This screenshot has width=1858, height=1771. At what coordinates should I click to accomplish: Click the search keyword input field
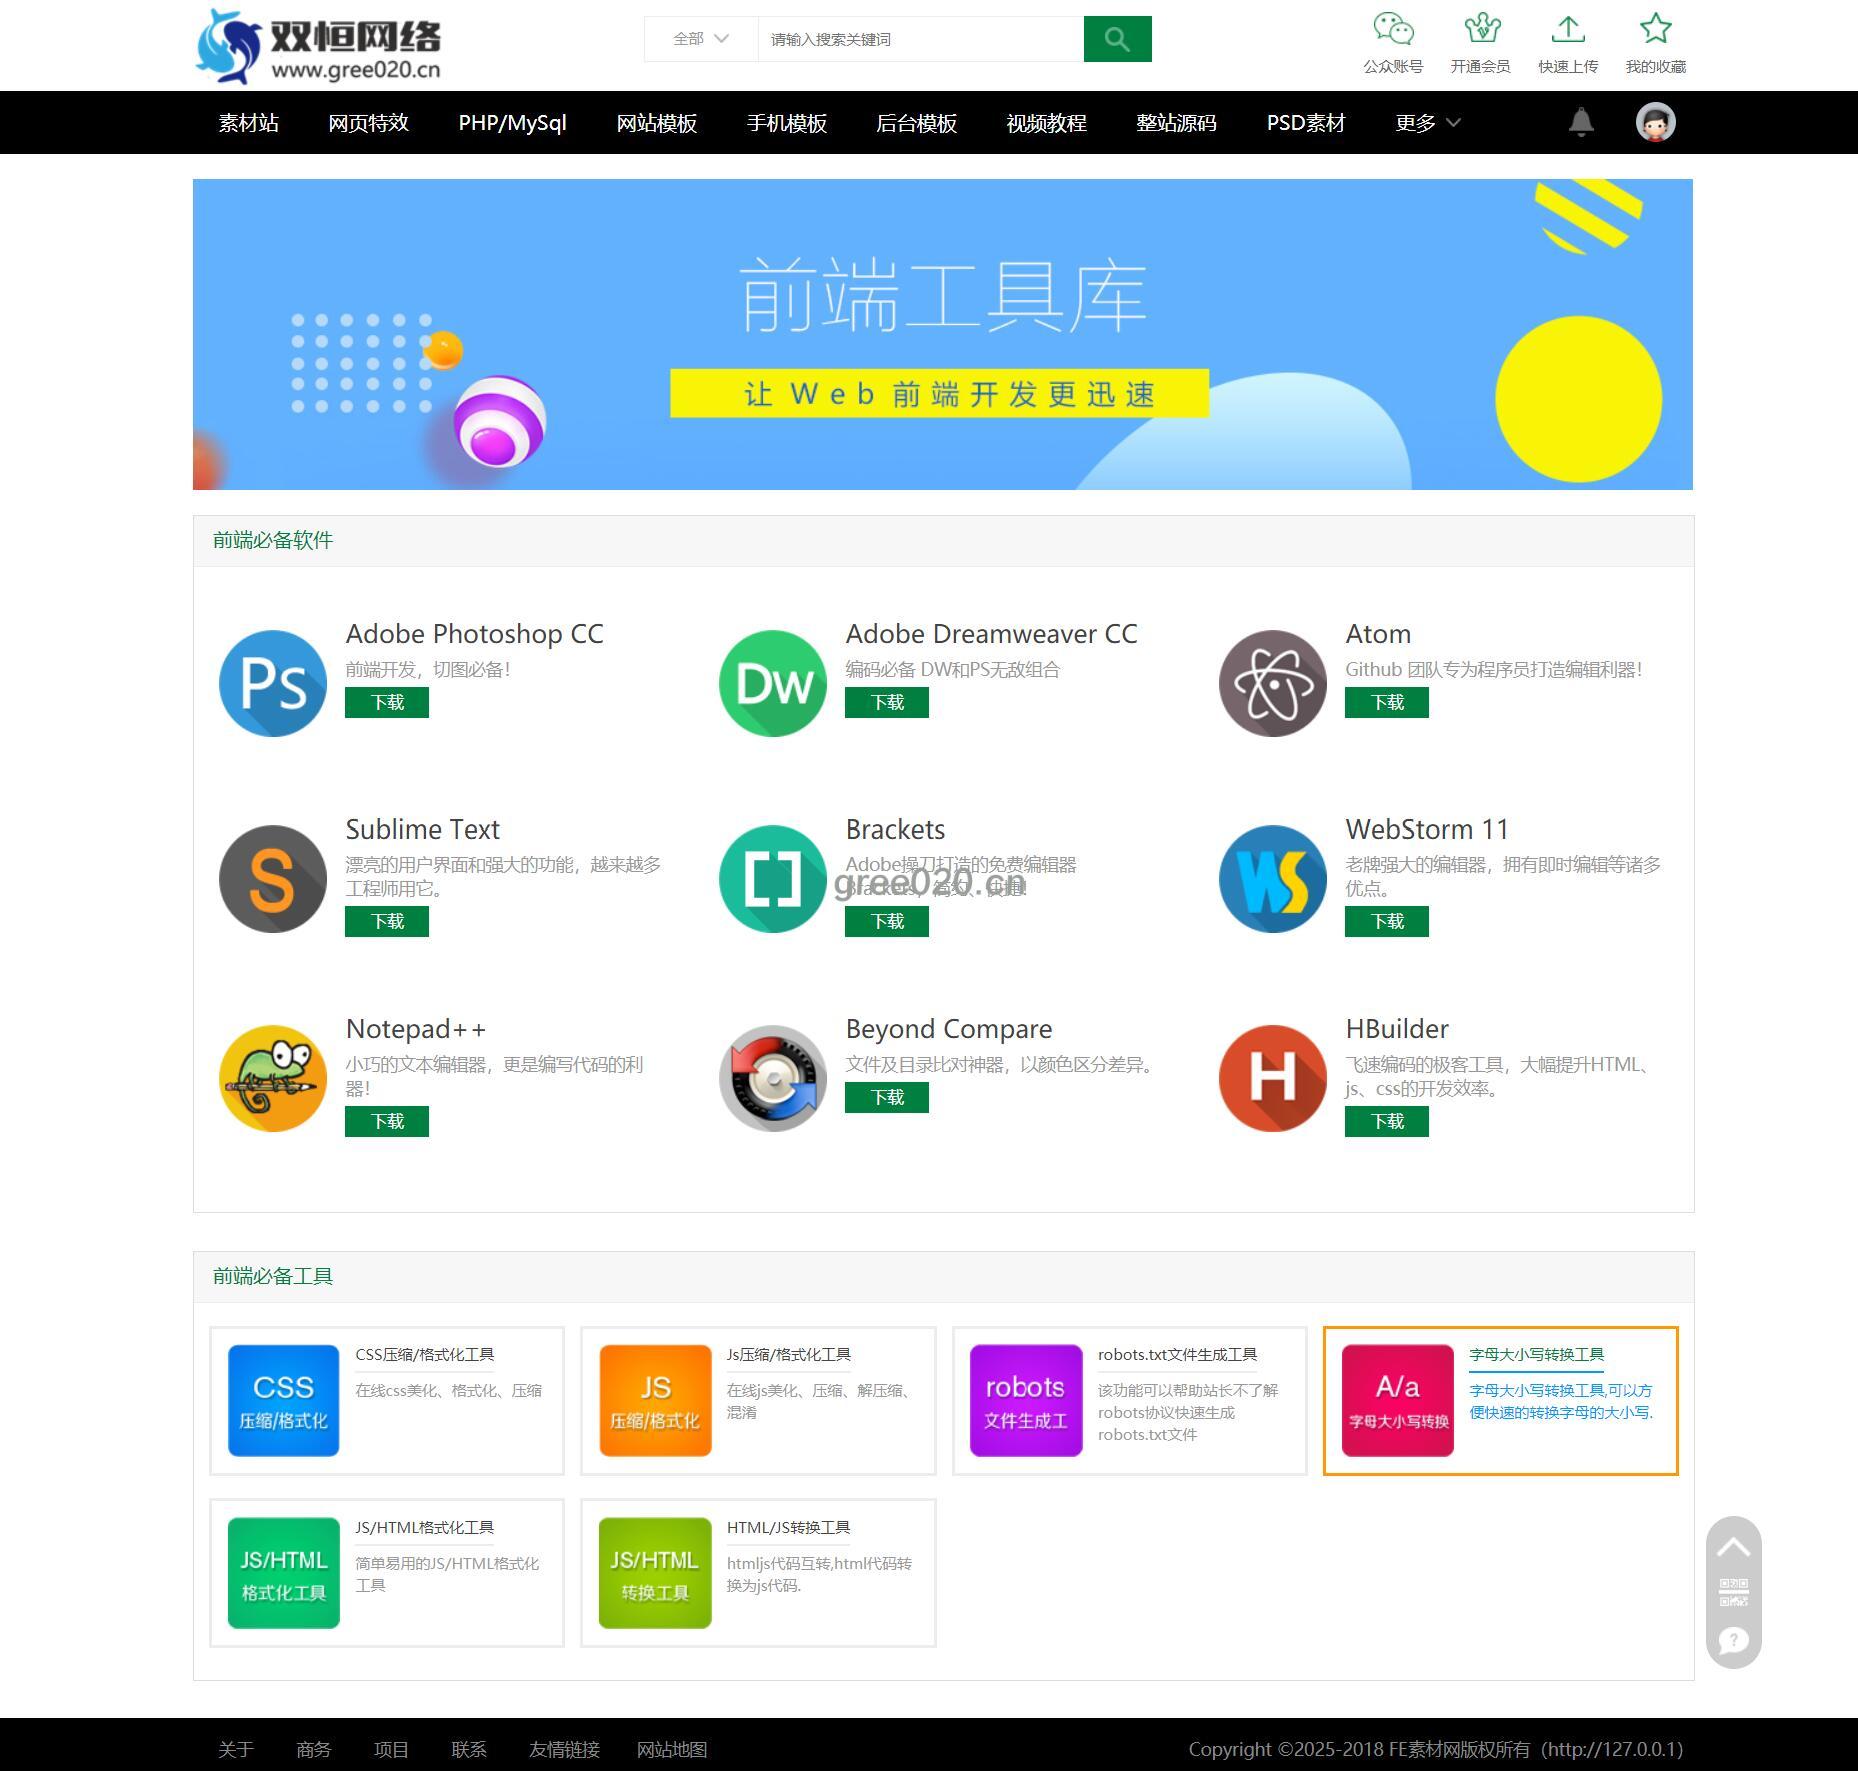920,39
